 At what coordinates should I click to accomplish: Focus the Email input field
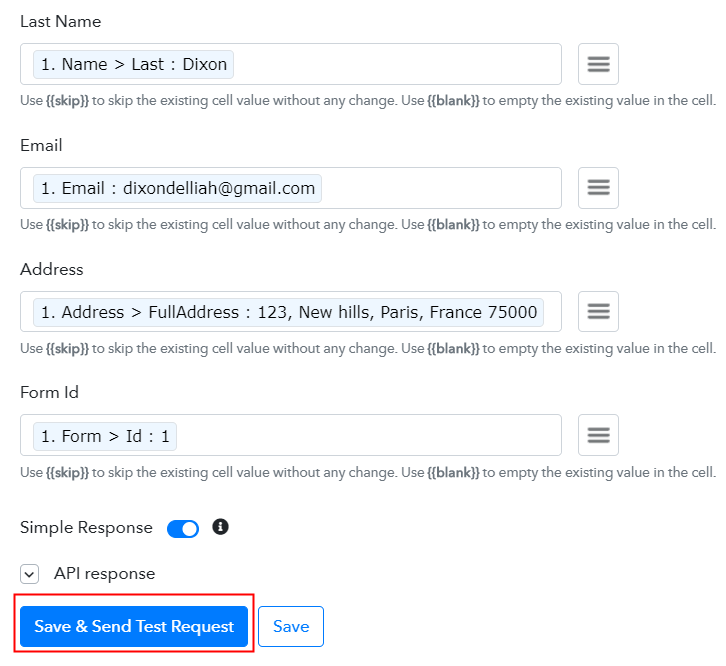click(x=440, y=188)
